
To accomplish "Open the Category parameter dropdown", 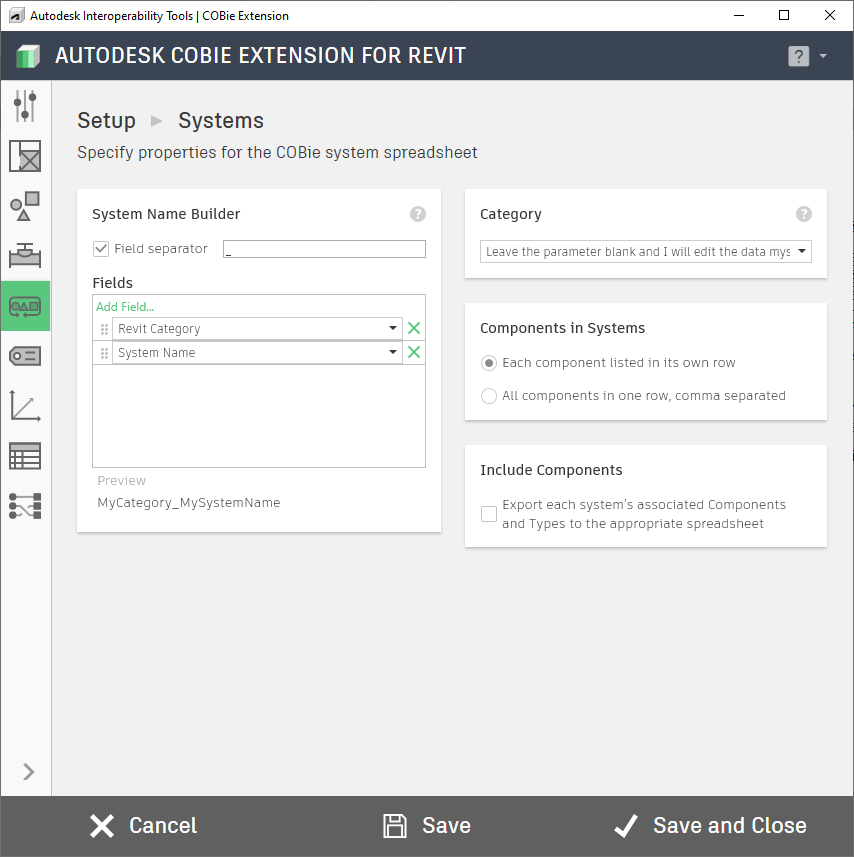I will pyautogui.click(x=646, y=251).
